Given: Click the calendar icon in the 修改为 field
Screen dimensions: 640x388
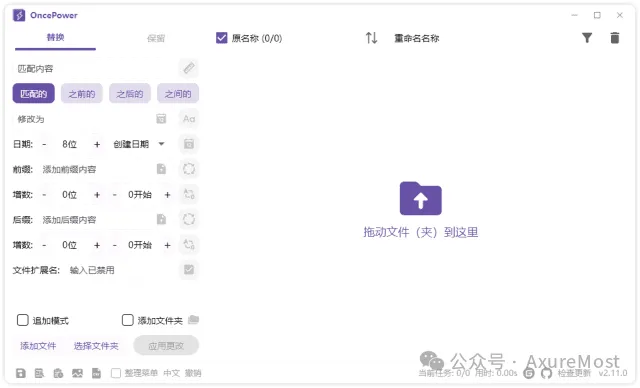Looking at the screenshot, I should [x=161, y=119].
